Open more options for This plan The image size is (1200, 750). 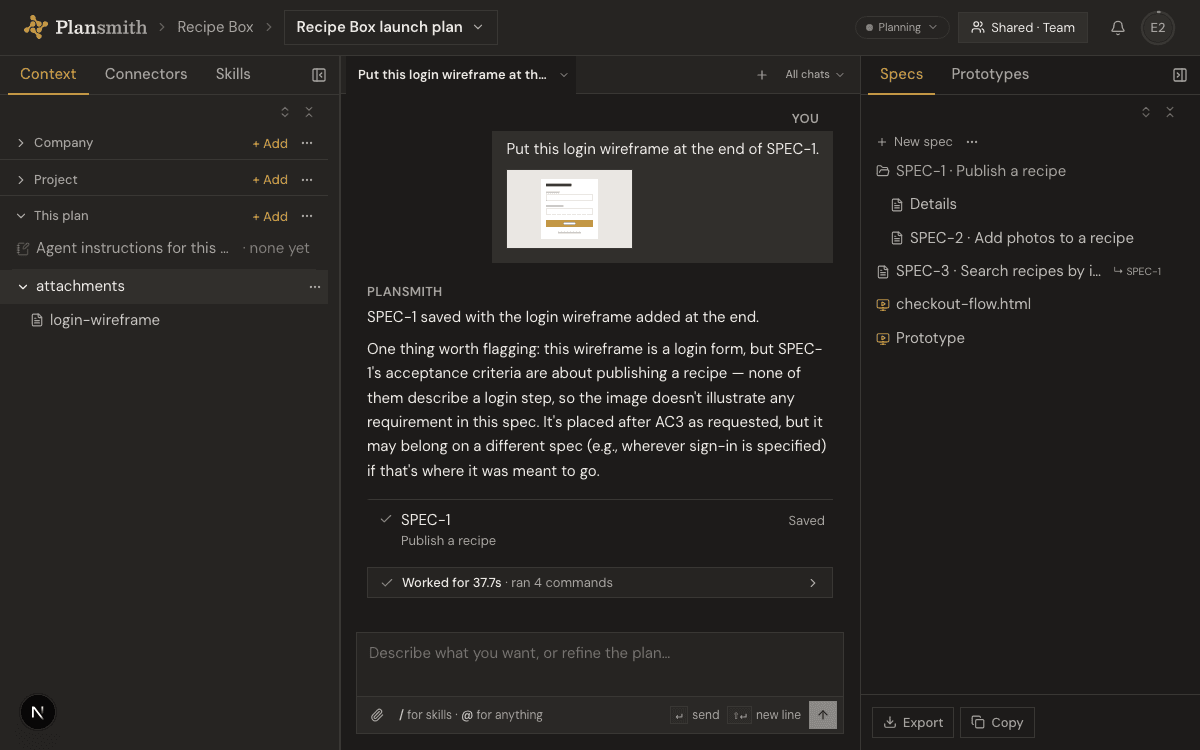pos(307,216)
